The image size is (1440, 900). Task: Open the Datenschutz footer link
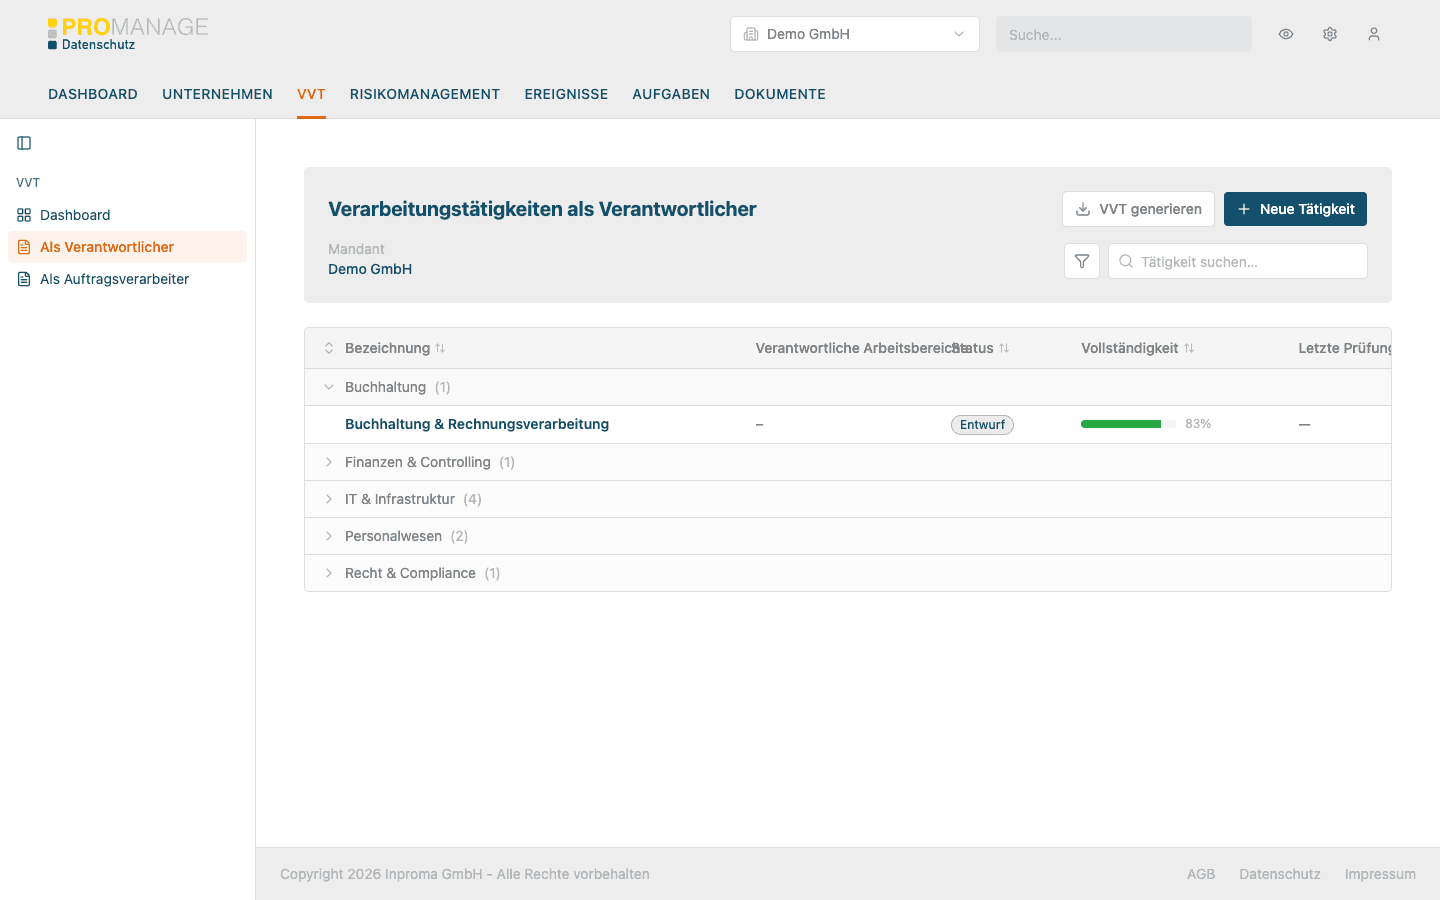coord(1280,874)
